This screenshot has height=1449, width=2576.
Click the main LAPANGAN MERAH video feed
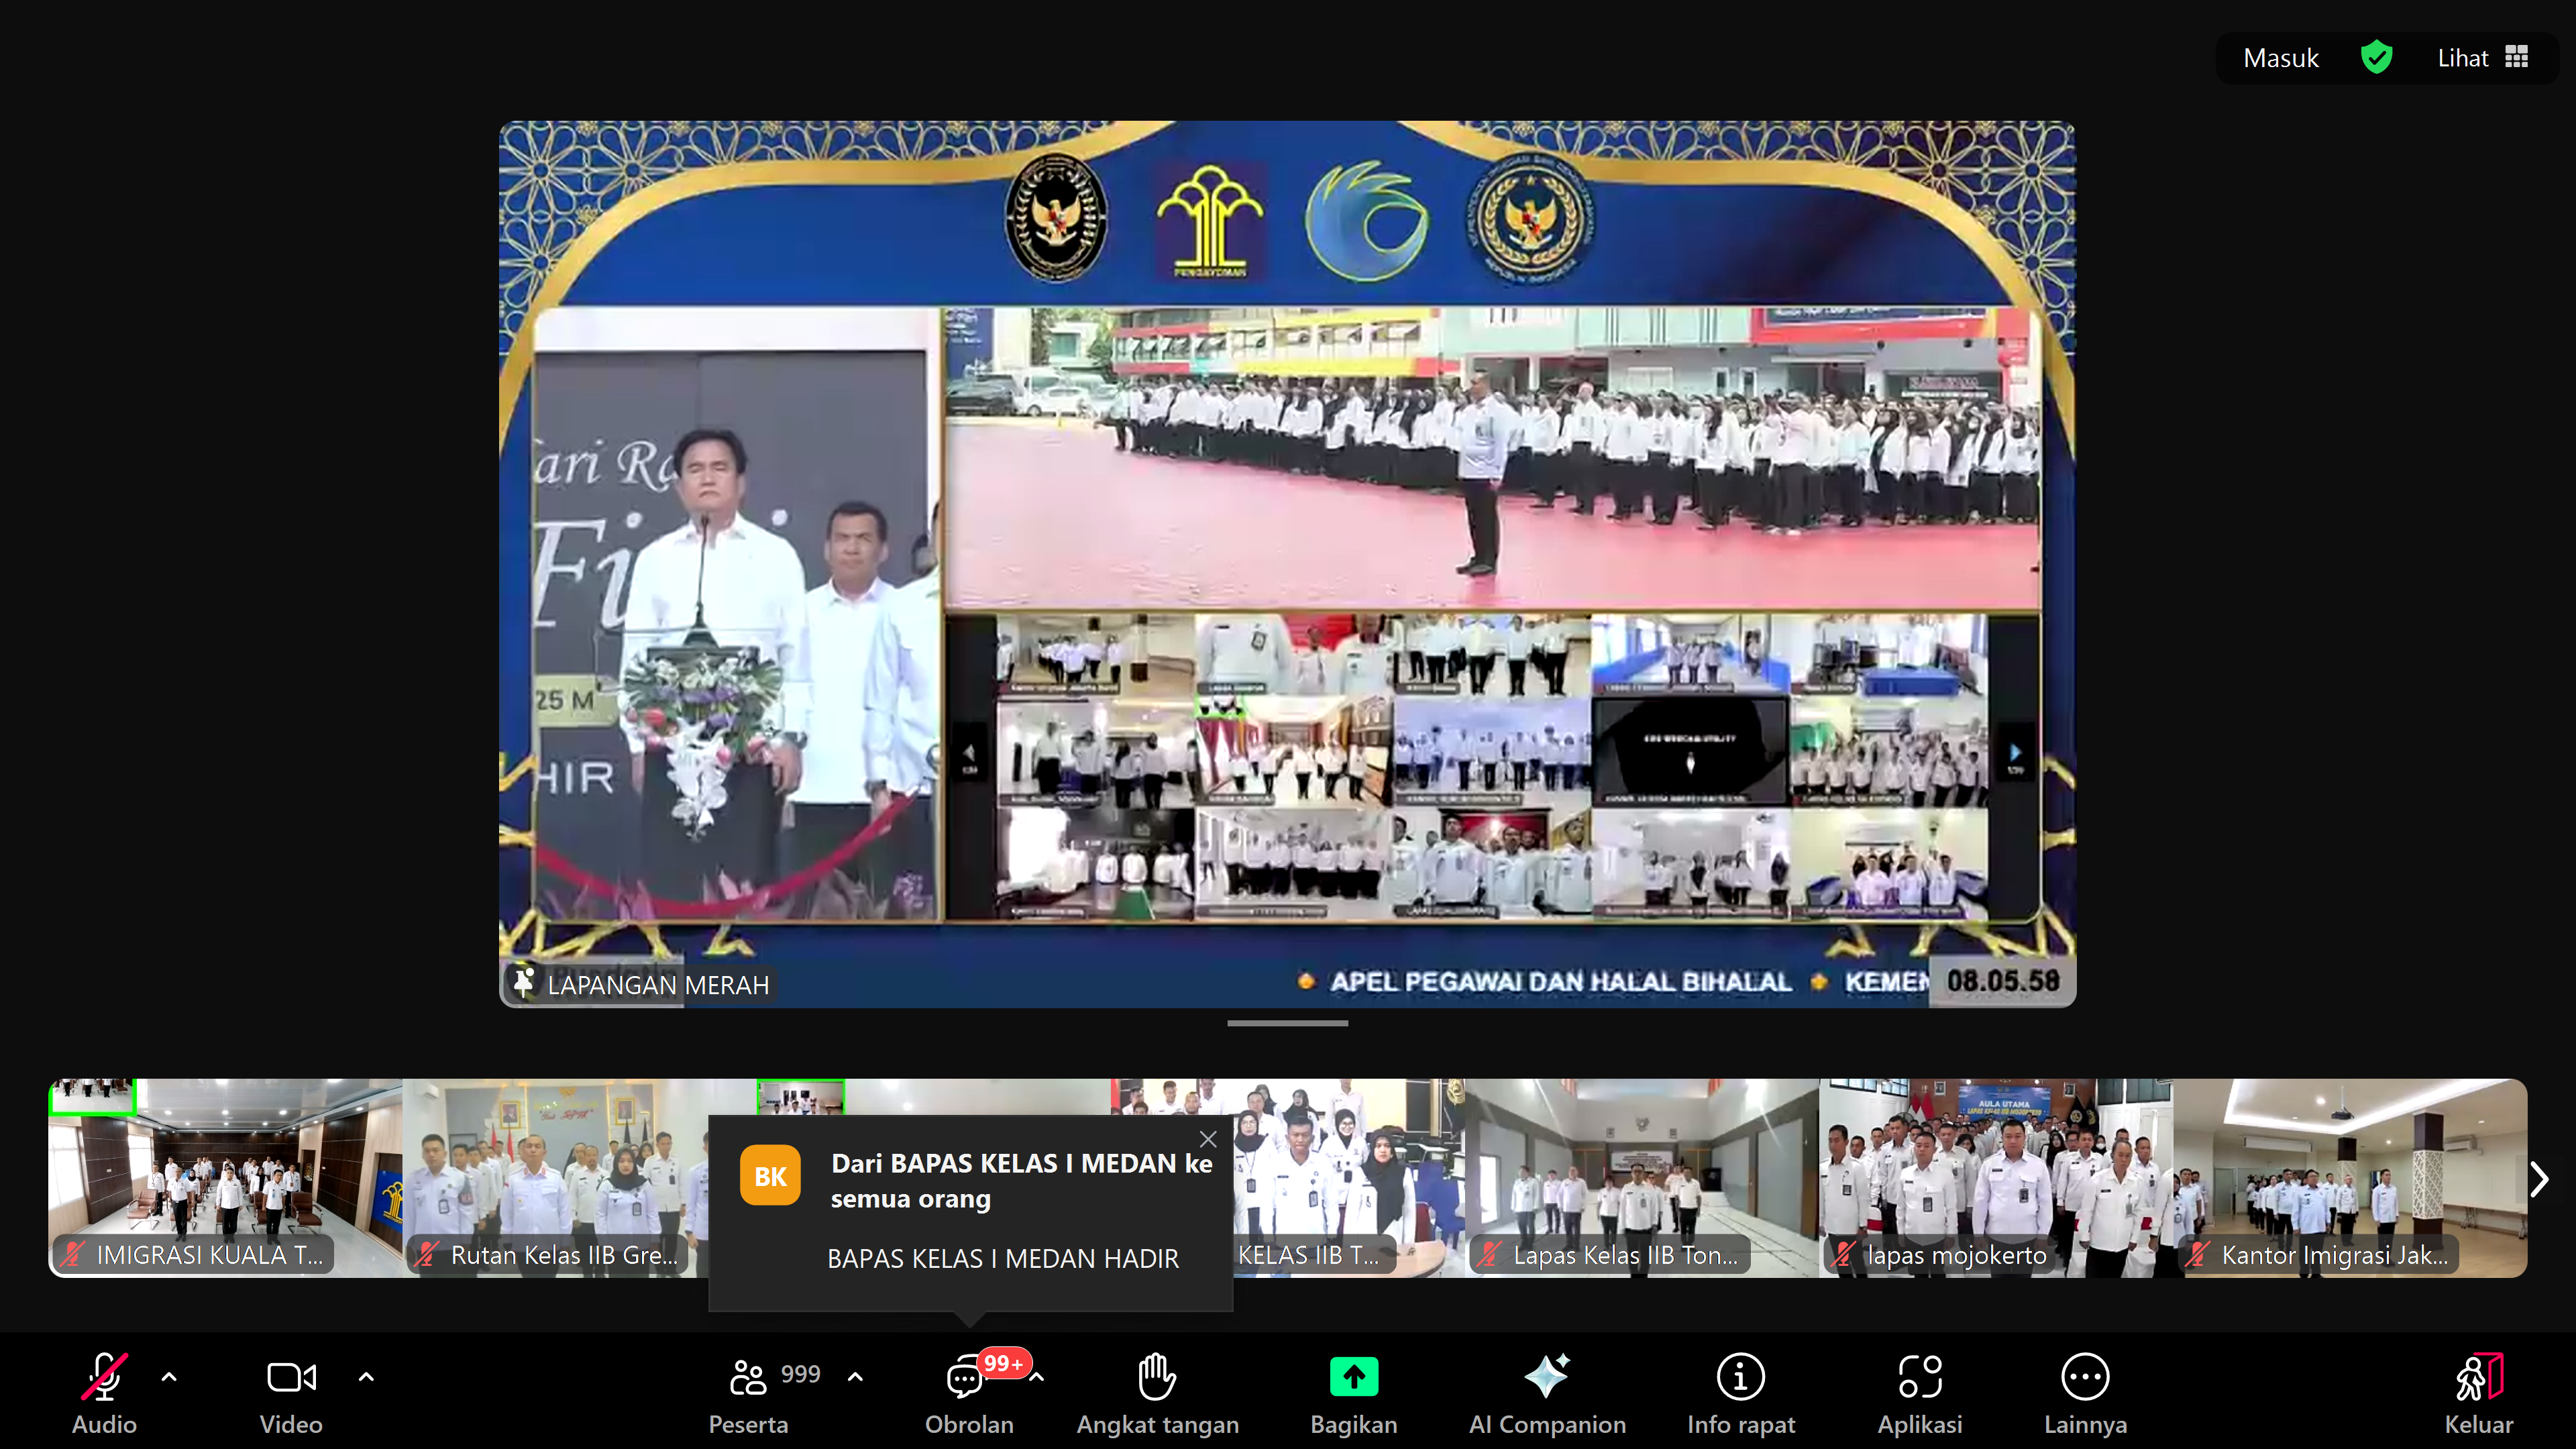point(1287,564)
